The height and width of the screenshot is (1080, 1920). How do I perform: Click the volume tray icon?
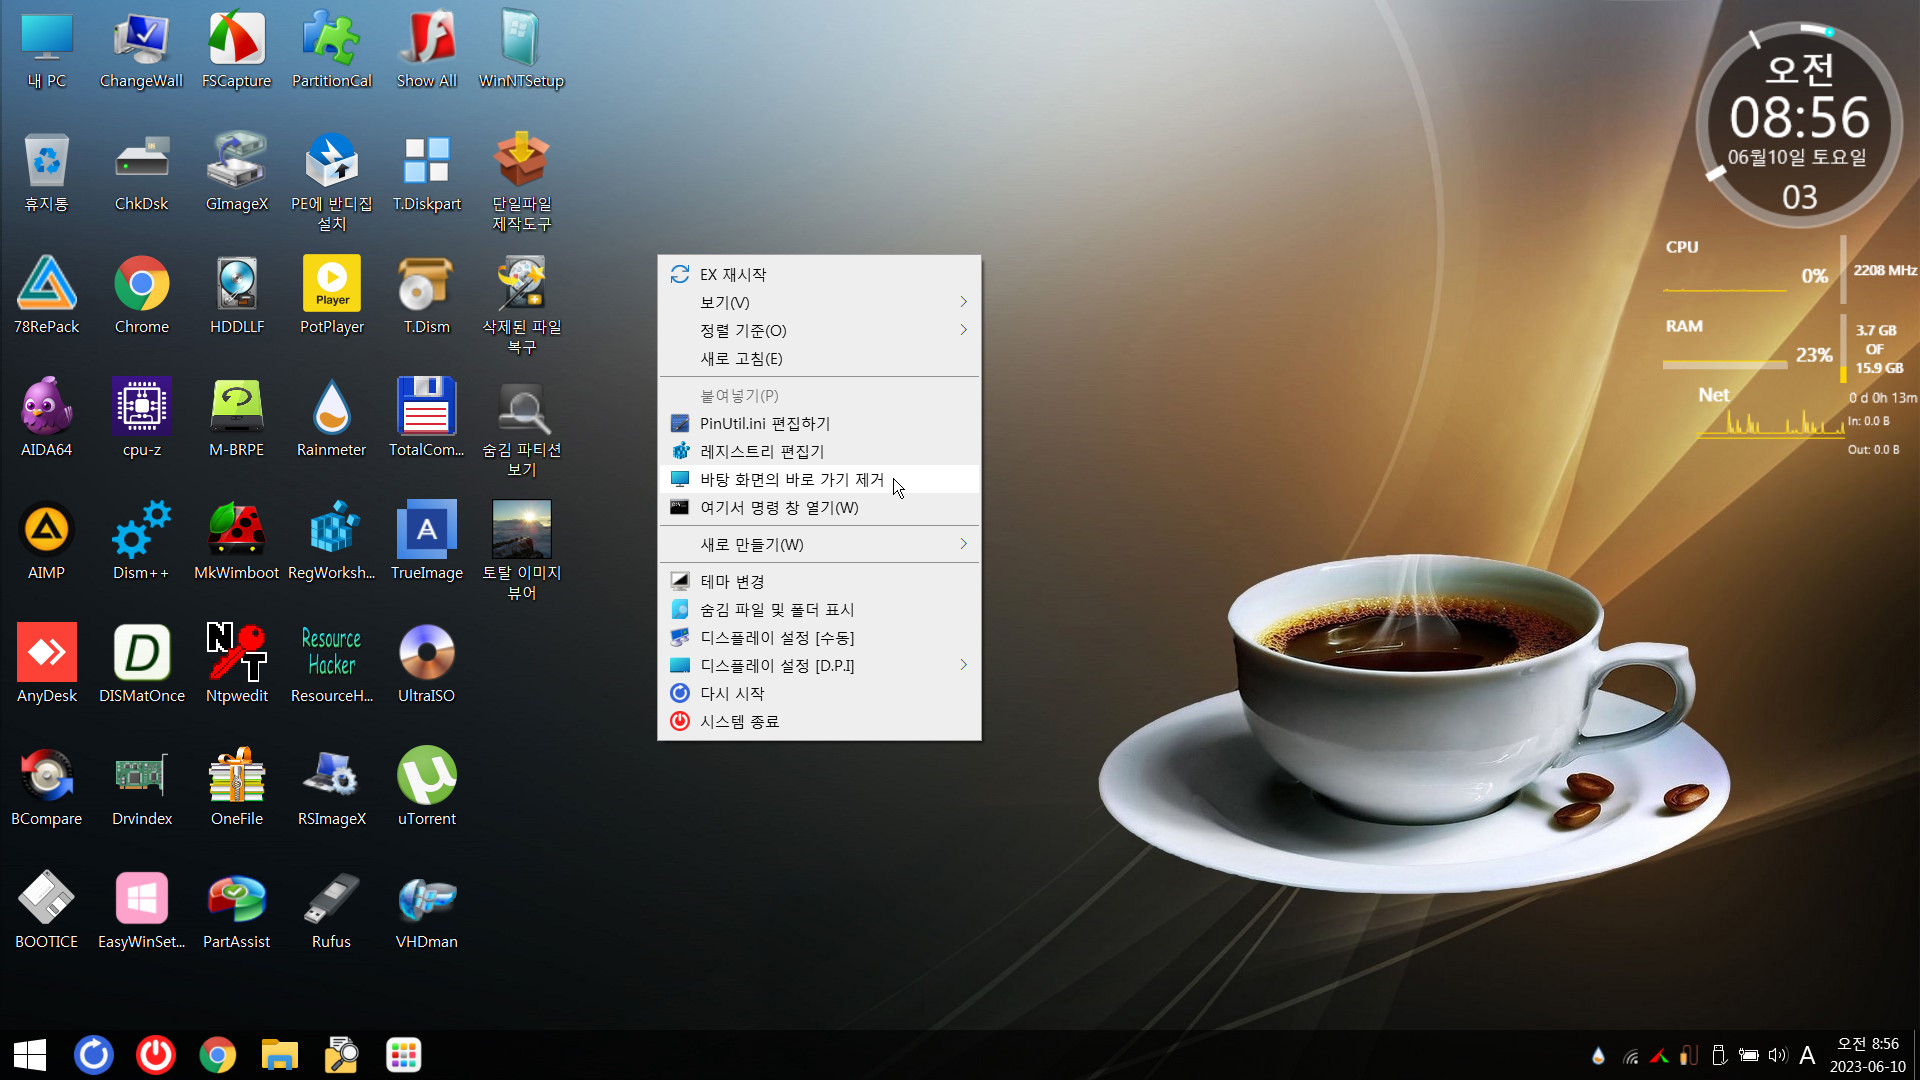click(1777, 1055)
